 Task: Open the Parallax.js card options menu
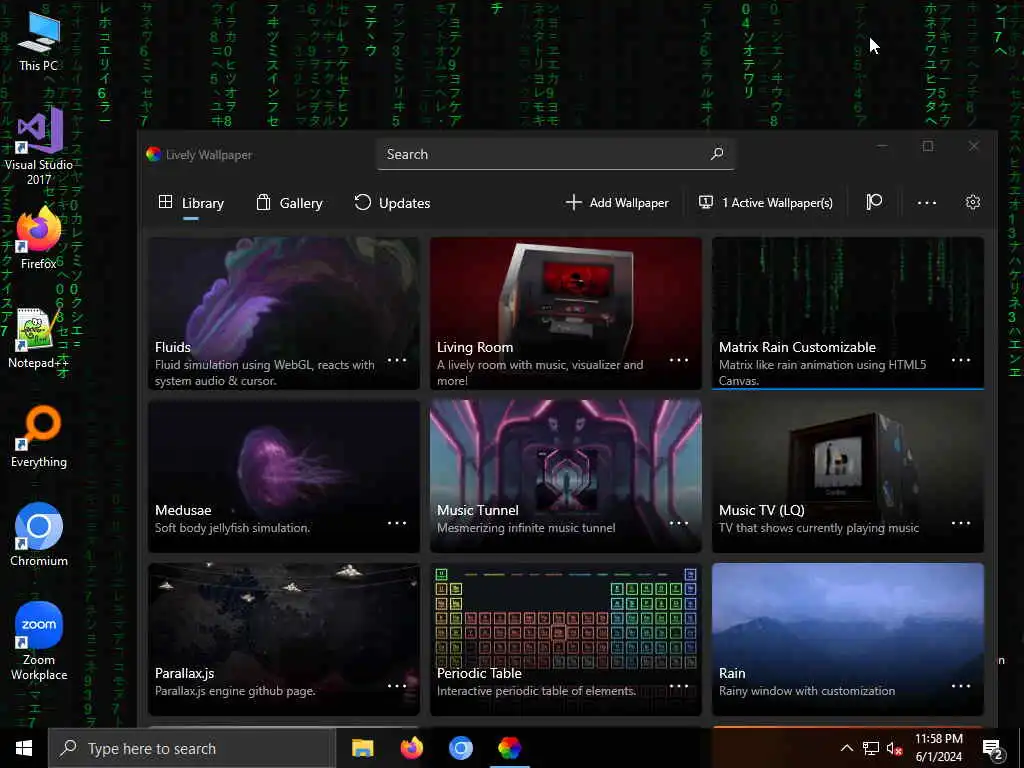(x=397, y=686)
